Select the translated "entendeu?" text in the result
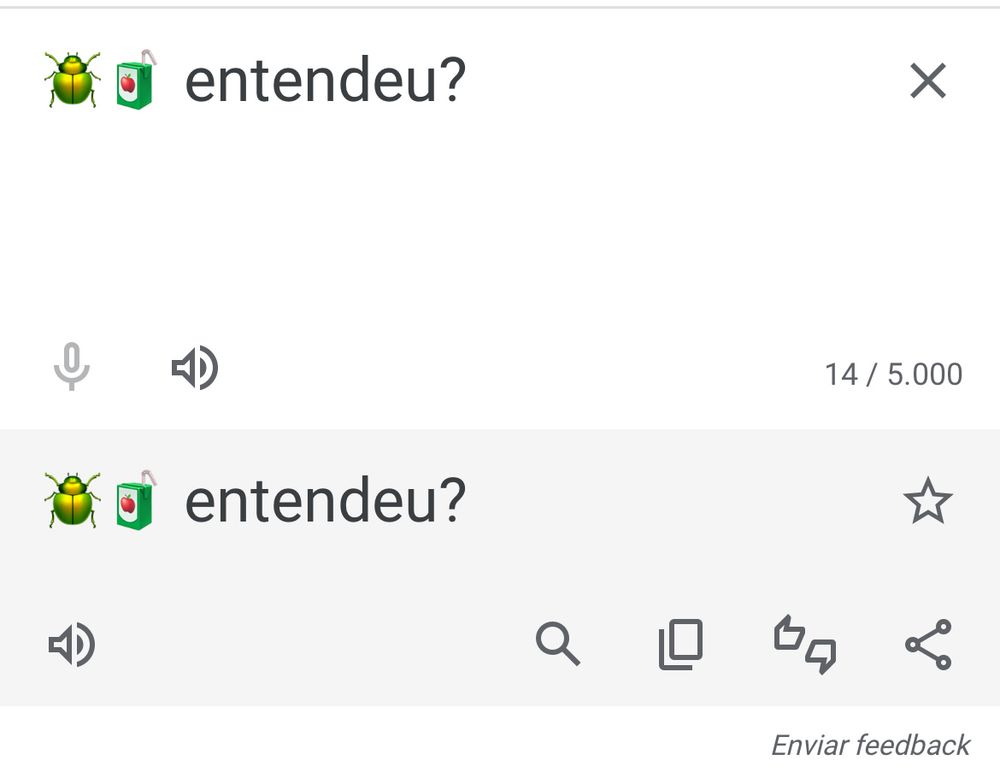This screenshot has height=773, width=1000. point(325,502)
